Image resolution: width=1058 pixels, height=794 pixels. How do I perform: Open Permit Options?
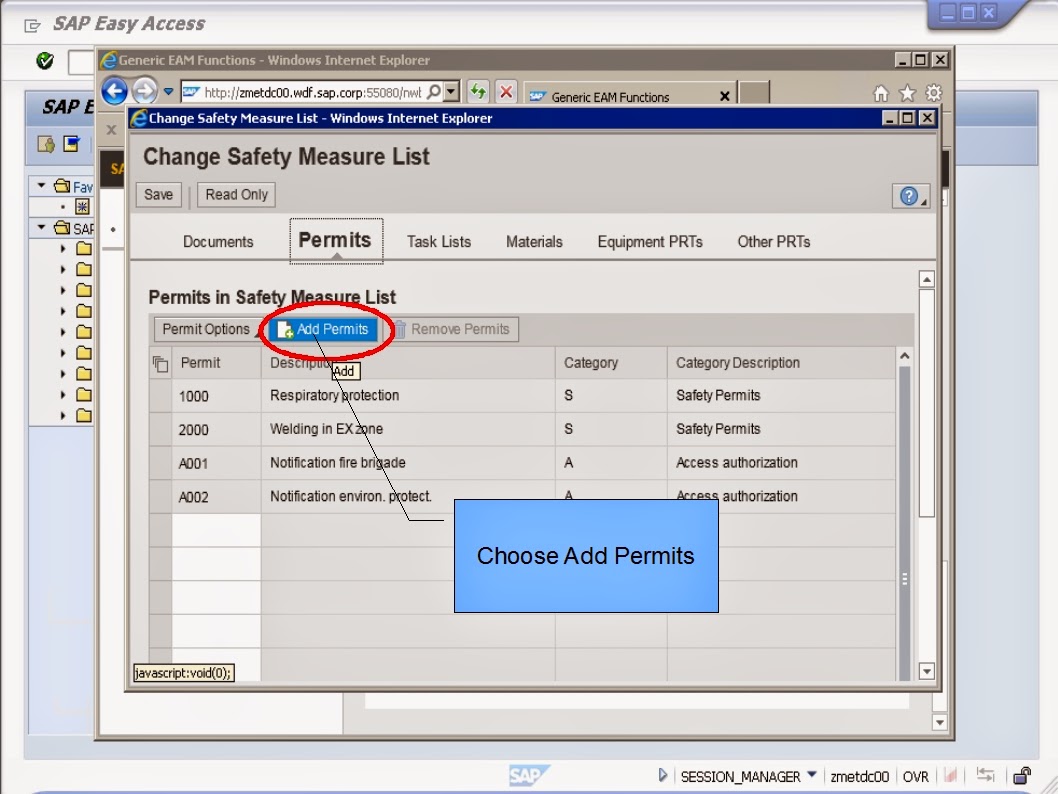tap(203, 329)
